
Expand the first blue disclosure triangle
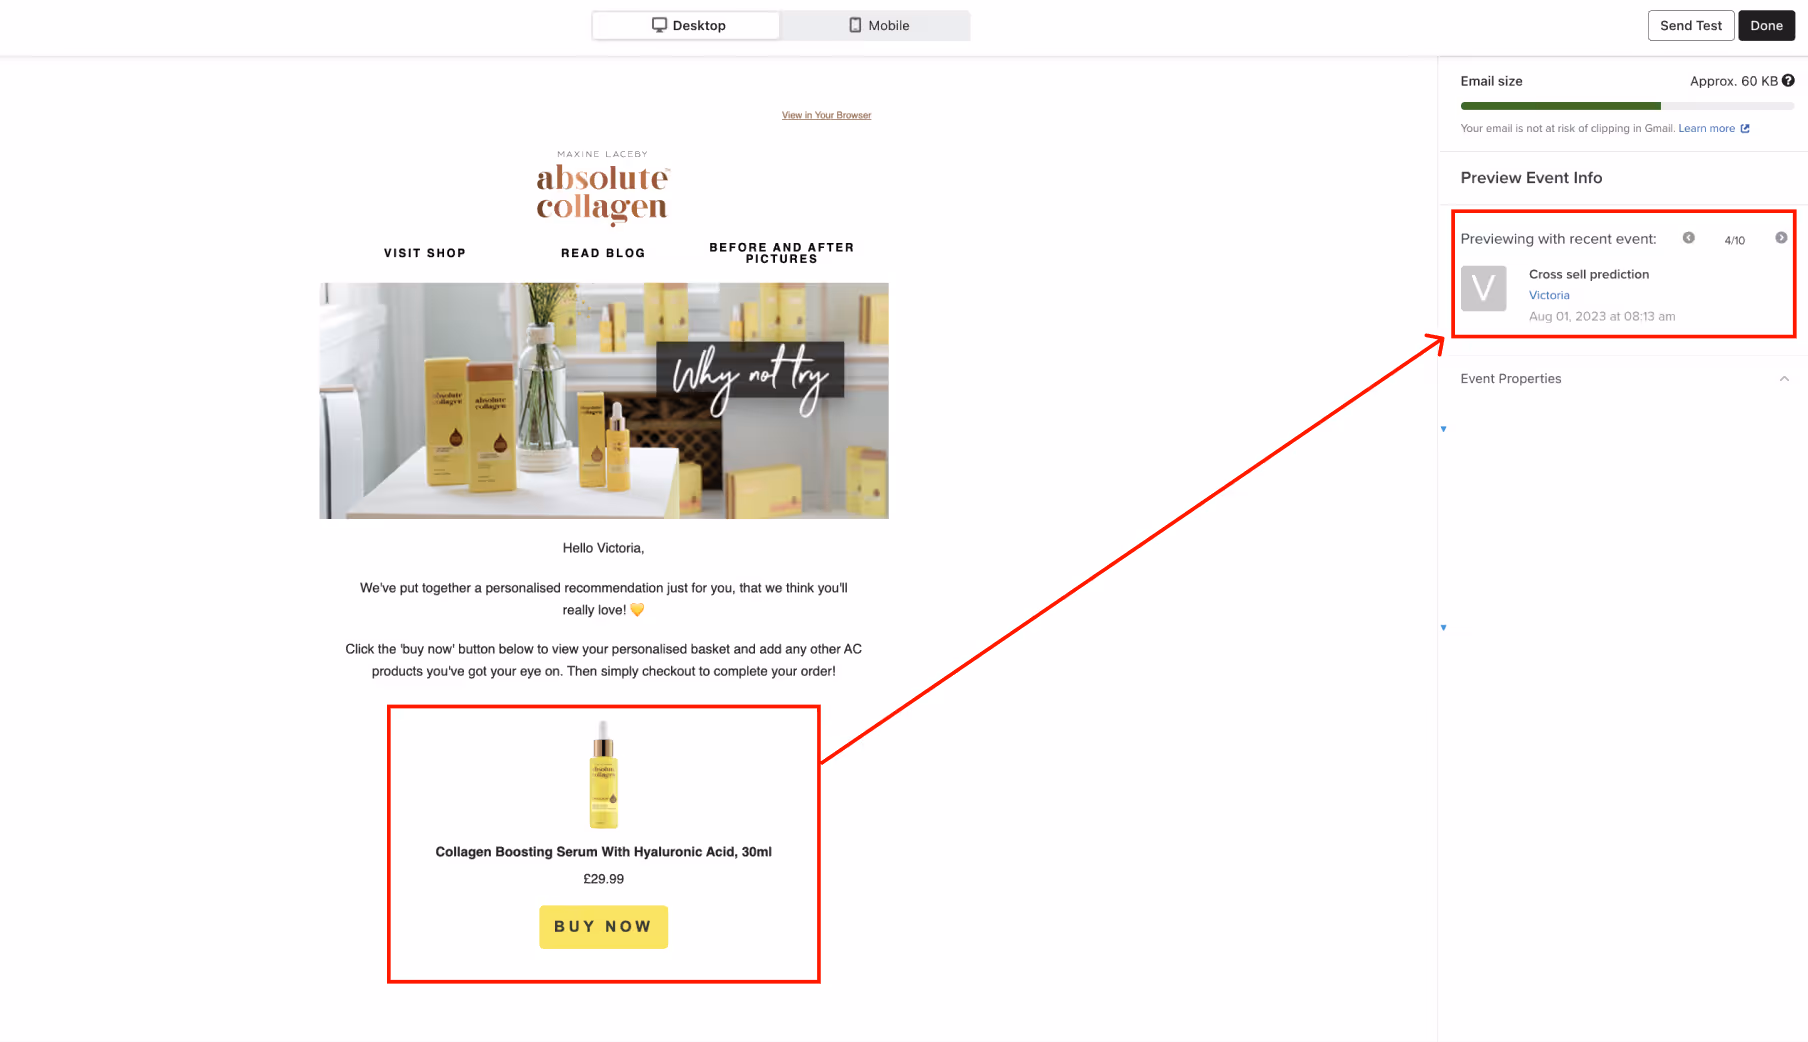[1443, 429]
